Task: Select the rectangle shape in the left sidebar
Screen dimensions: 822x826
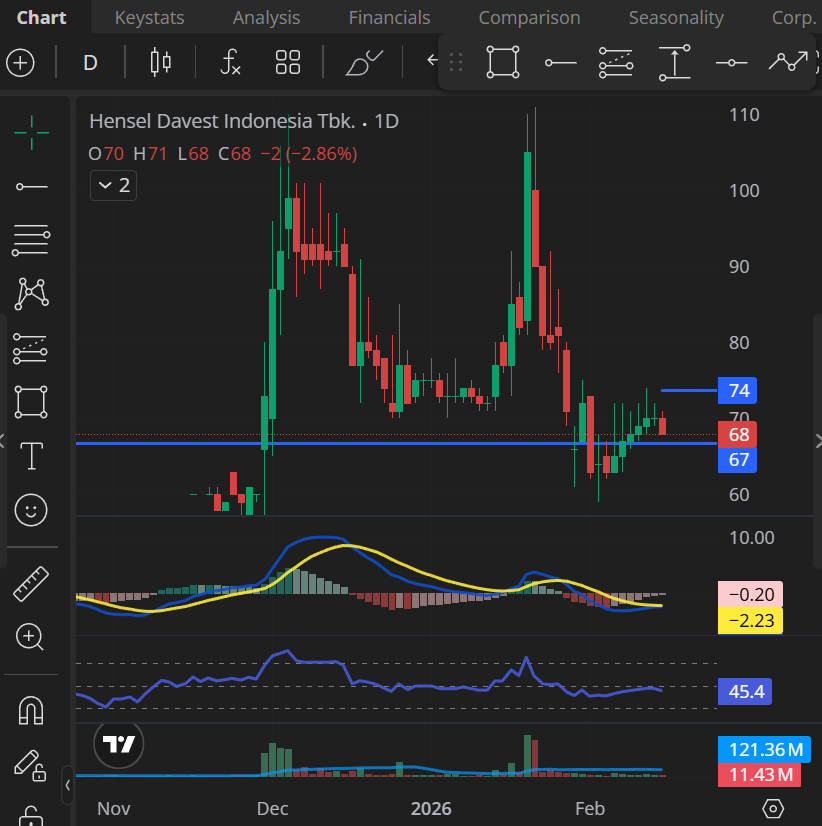Action: tap(32, 402)
